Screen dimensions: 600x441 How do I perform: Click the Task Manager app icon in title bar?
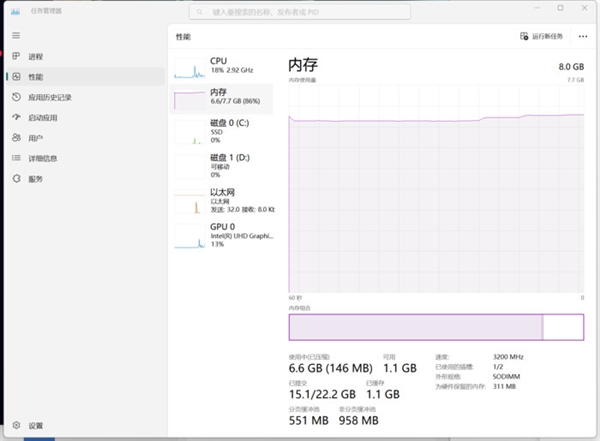[x=15, y=11]
